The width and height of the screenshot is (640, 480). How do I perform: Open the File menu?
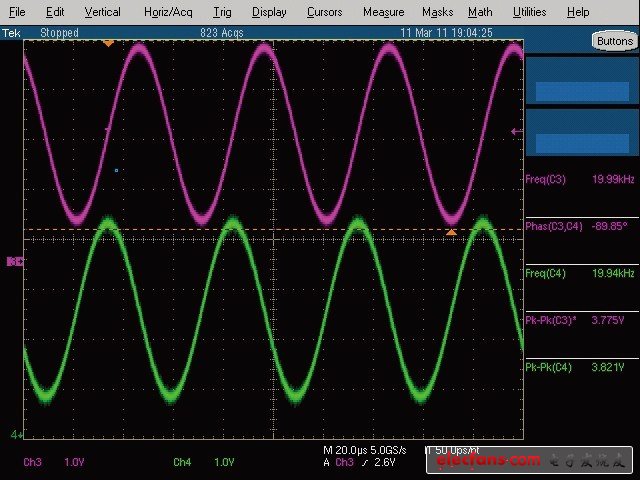(17, 12)
